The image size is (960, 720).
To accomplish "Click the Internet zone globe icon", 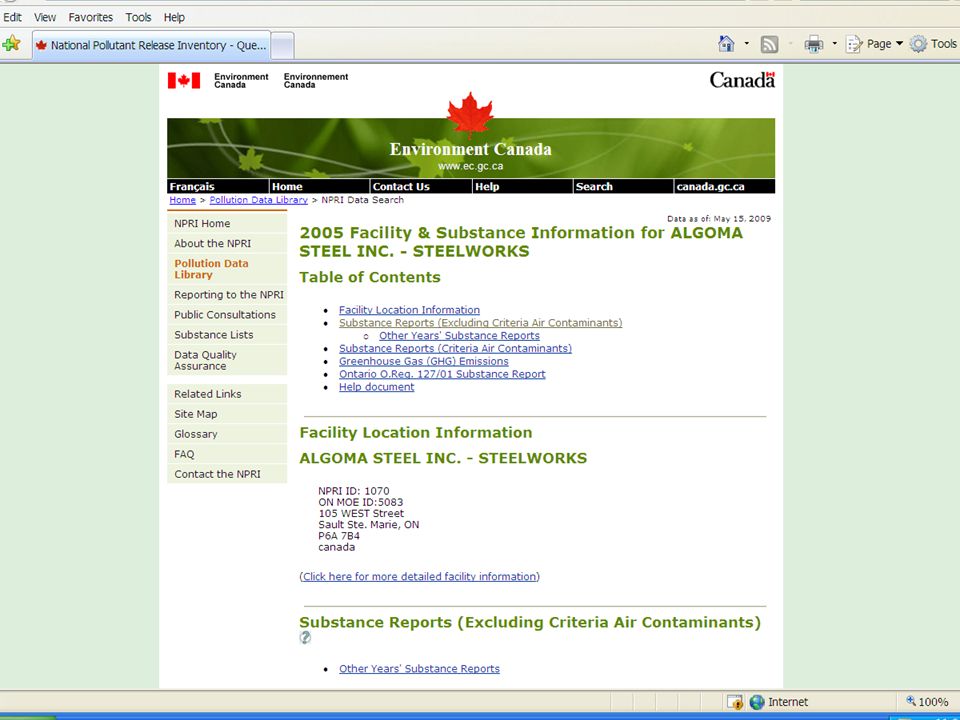I will click(x=757, y=702).
